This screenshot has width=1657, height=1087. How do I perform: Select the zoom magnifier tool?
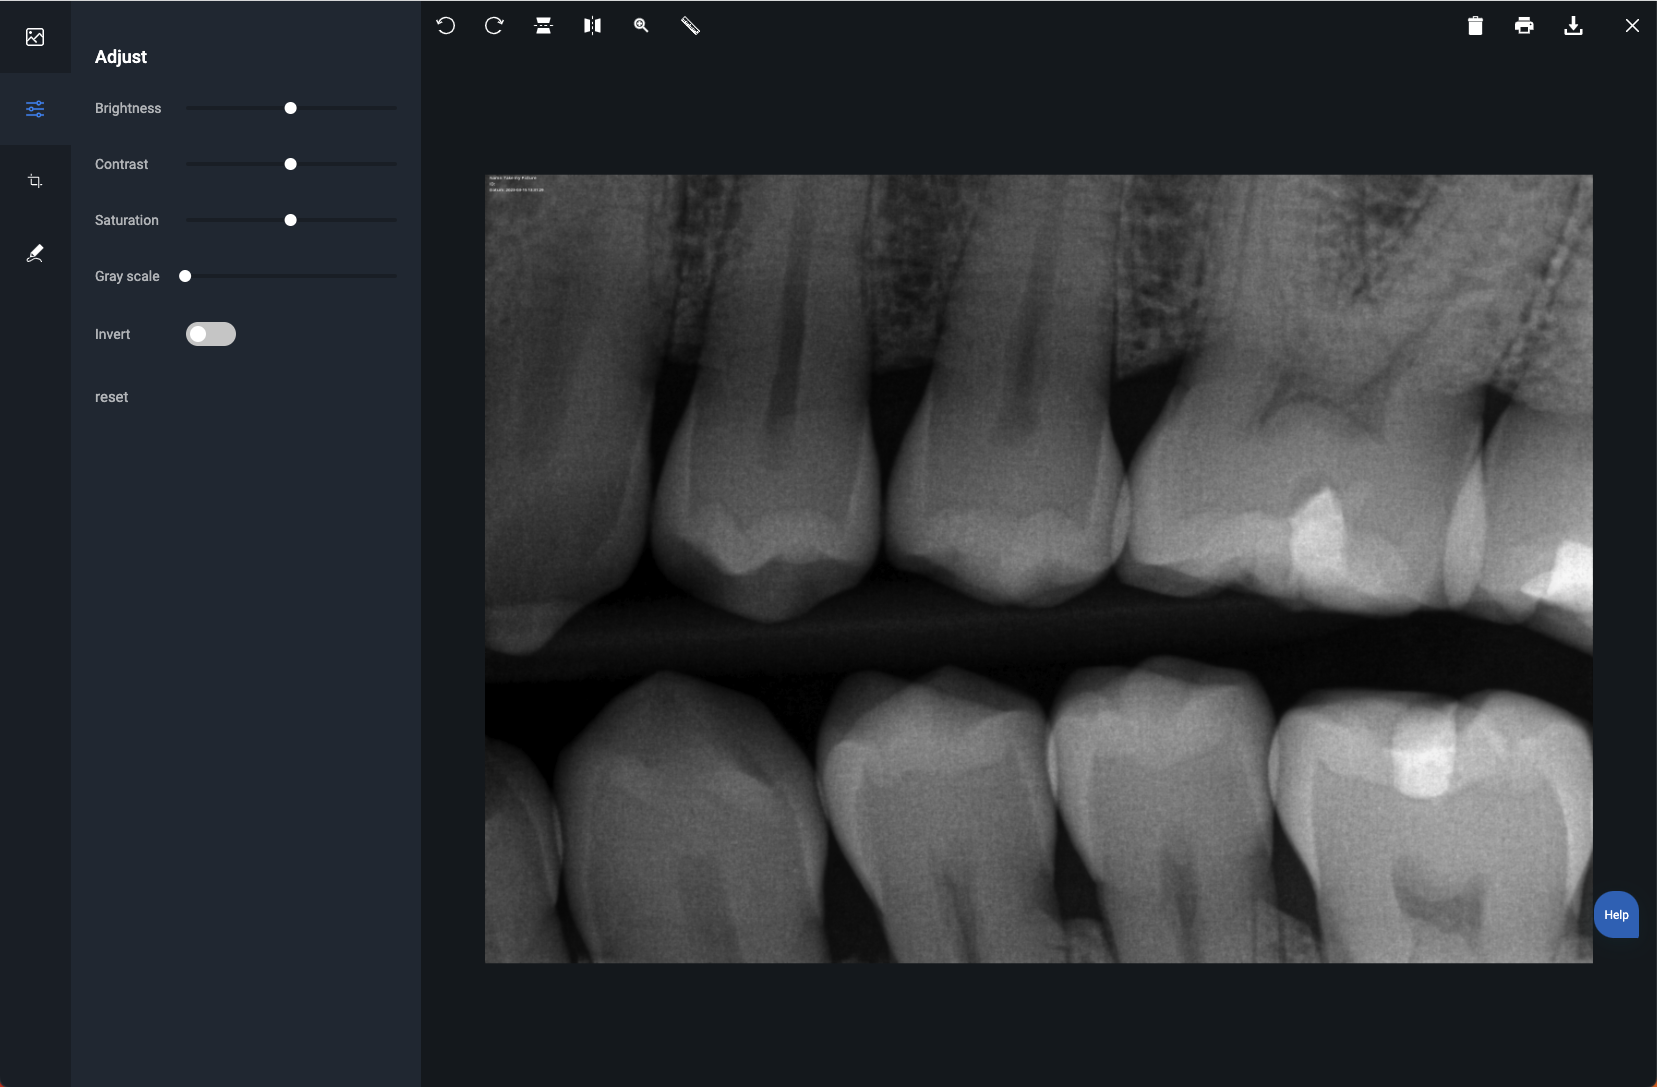(641, 26)
